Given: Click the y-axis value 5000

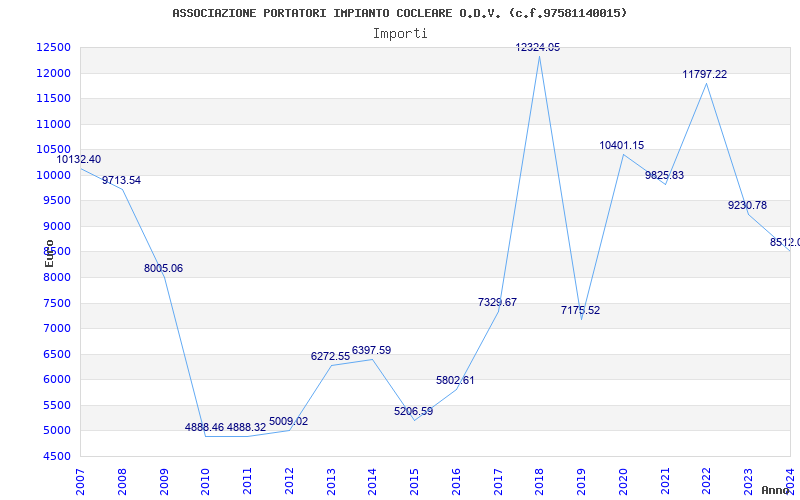Looking at the screenshot, I should (x=56, y=431).
